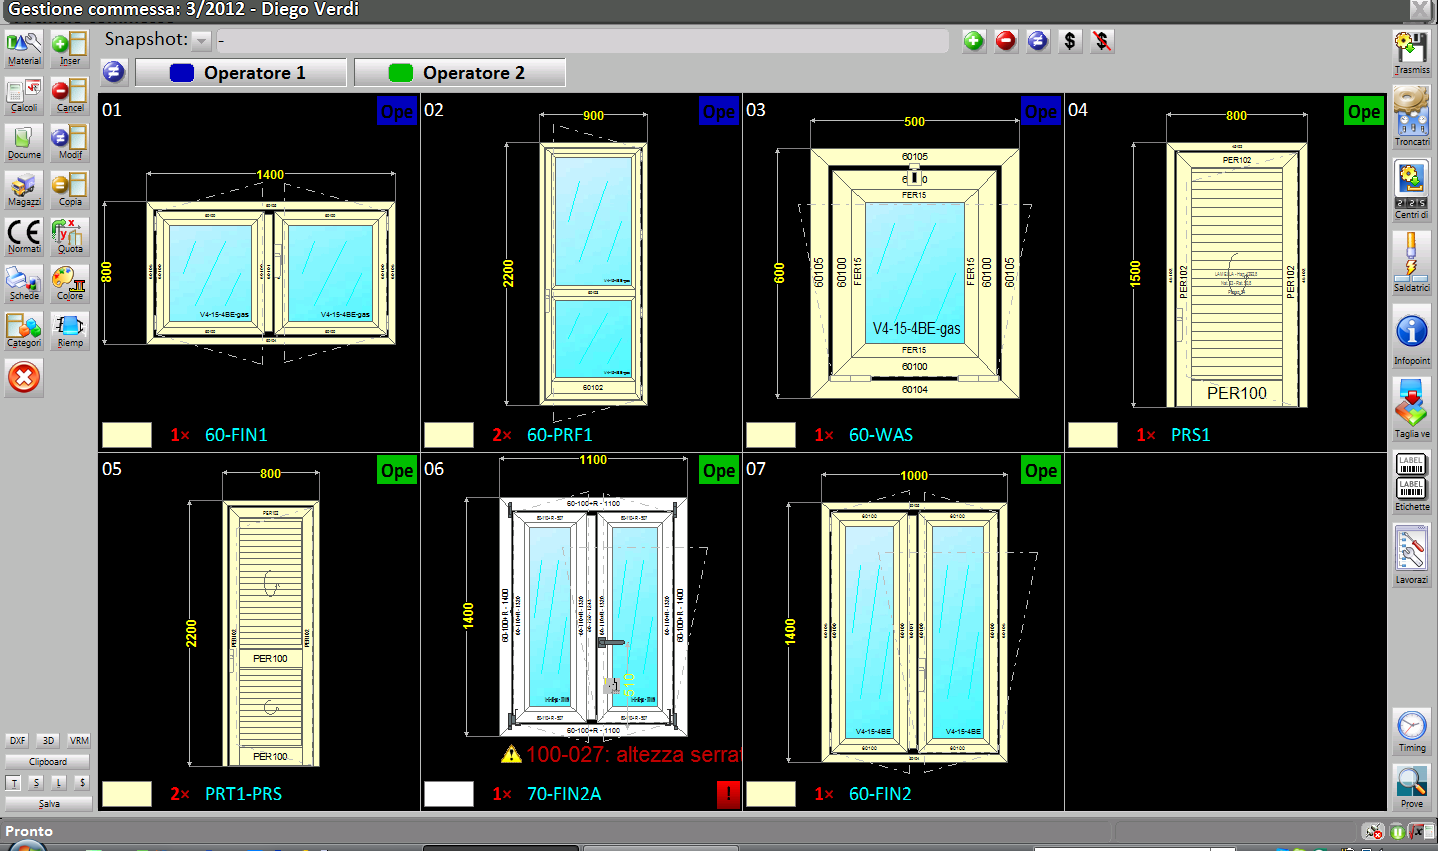Click the Copia (copy window) icon

tap(70, 190)
